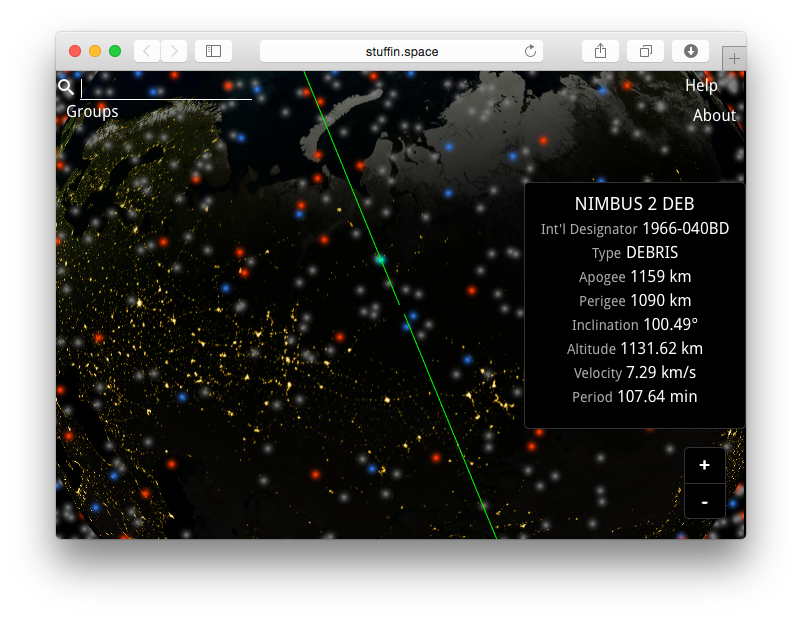Viewport: 802px width, 619px height.
Task: Open the About link
Action: [714, 116]
